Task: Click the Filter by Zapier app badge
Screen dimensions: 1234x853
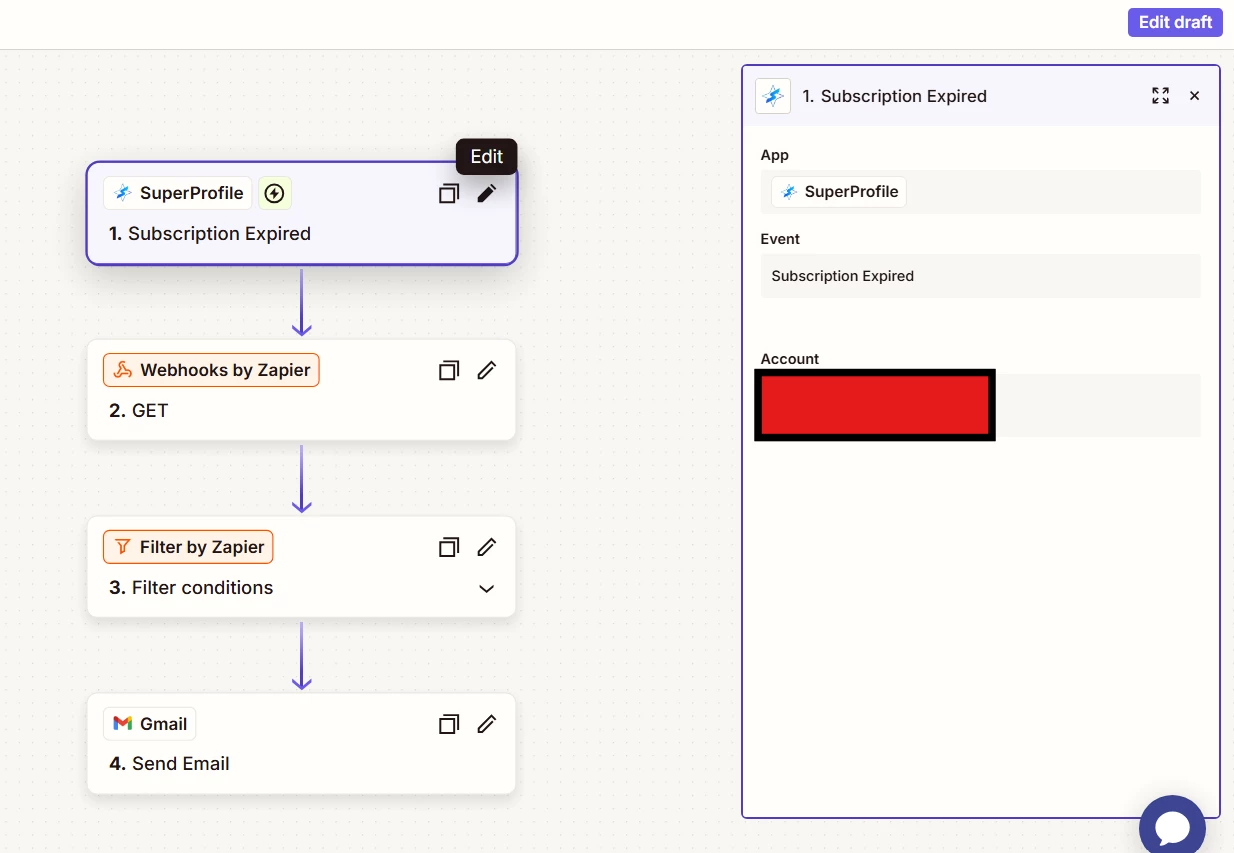Action: coord(188,547)
